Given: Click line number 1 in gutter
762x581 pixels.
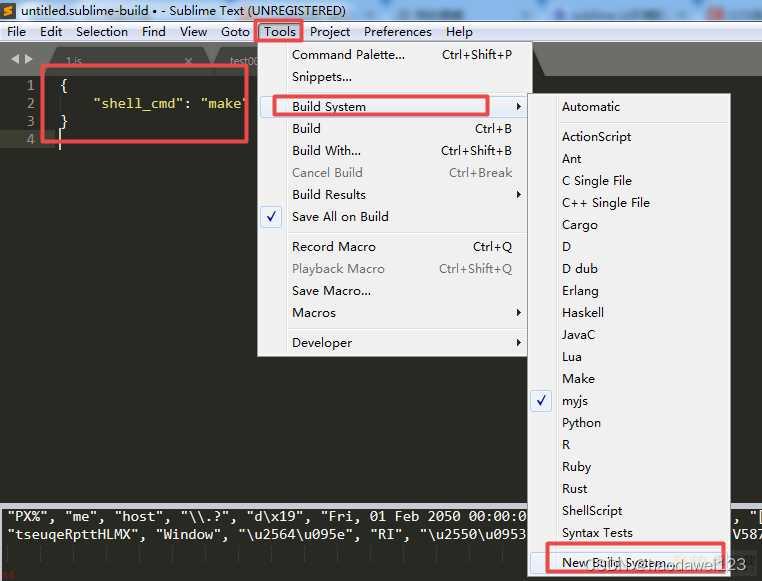Looking at the screenshot, I should pyautogui.click(x=31, y=85).
